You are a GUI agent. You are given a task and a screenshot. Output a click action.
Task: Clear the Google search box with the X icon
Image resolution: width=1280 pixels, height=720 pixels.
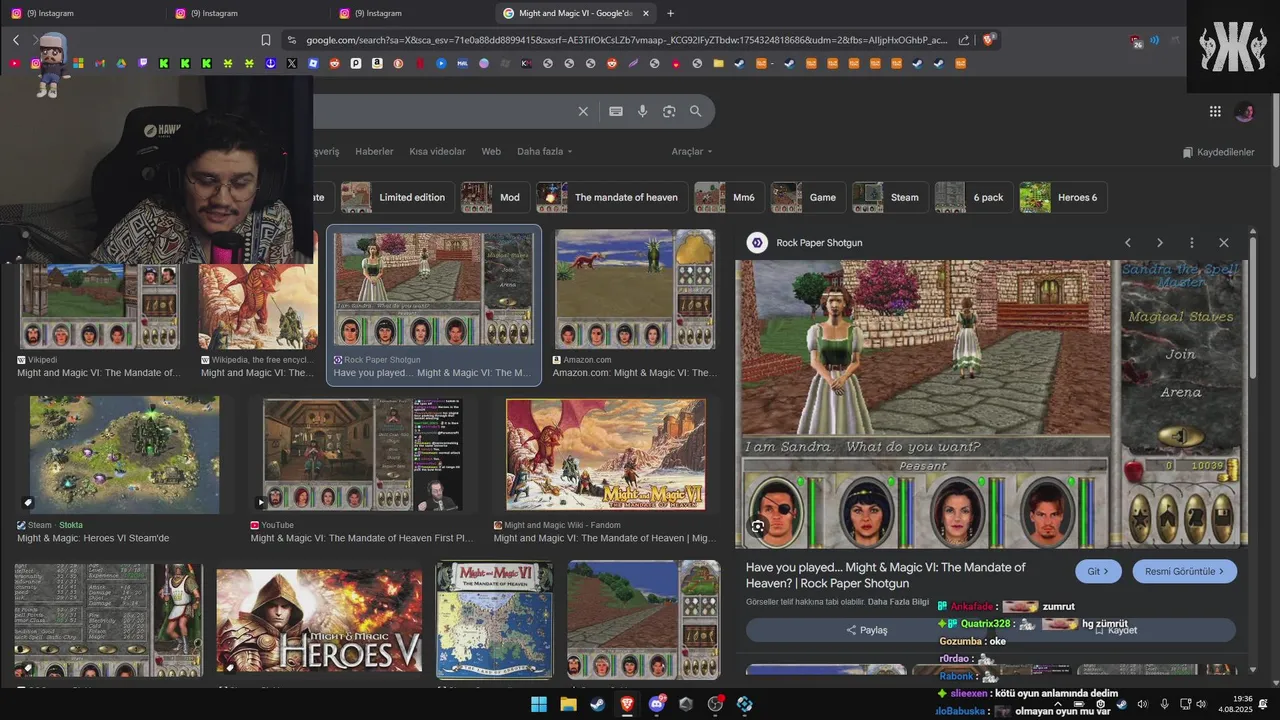(583, 111)
